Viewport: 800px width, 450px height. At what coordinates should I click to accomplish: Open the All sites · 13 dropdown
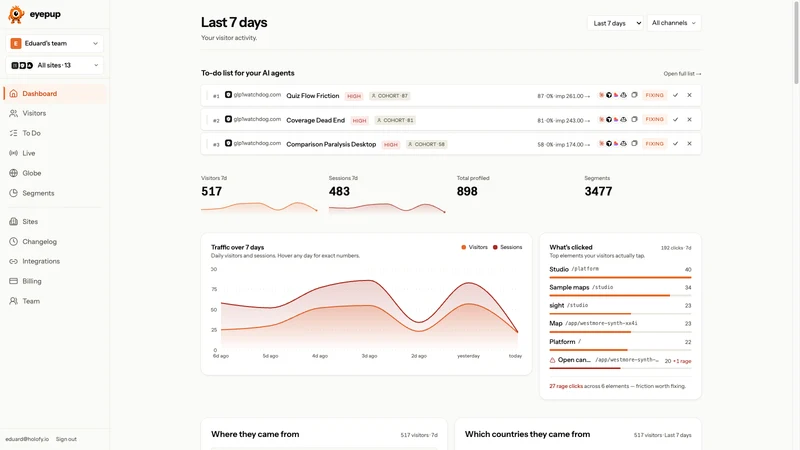point(55,65)
